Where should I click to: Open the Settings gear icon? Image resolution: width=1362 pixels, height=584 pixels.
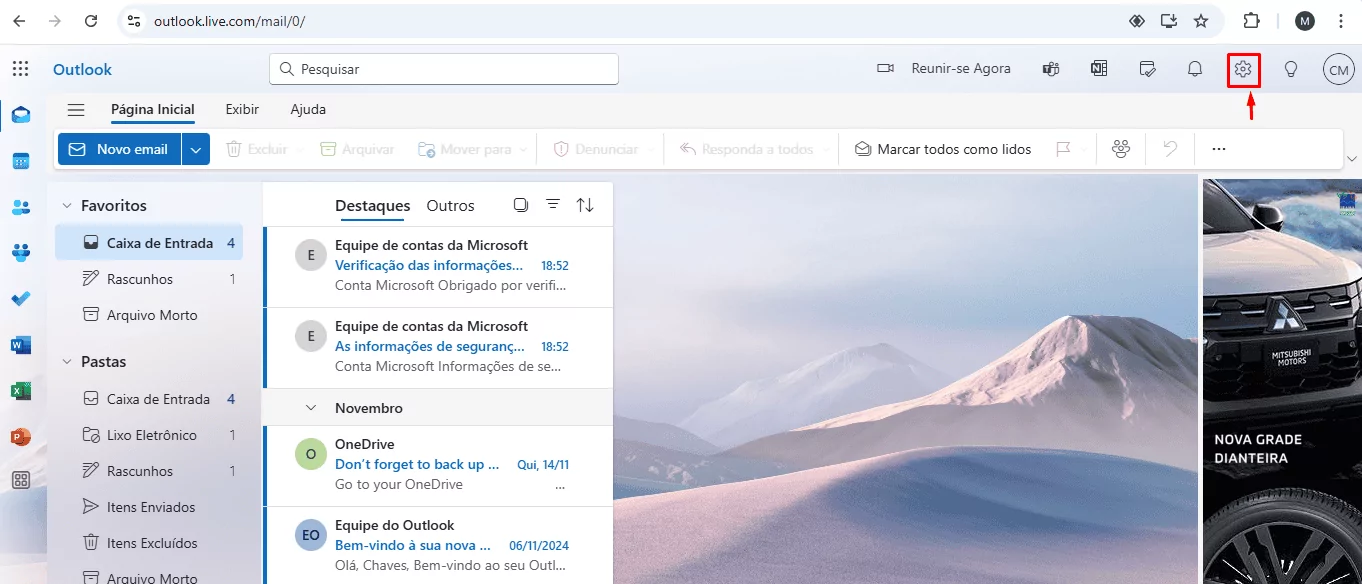(1243, 69)
